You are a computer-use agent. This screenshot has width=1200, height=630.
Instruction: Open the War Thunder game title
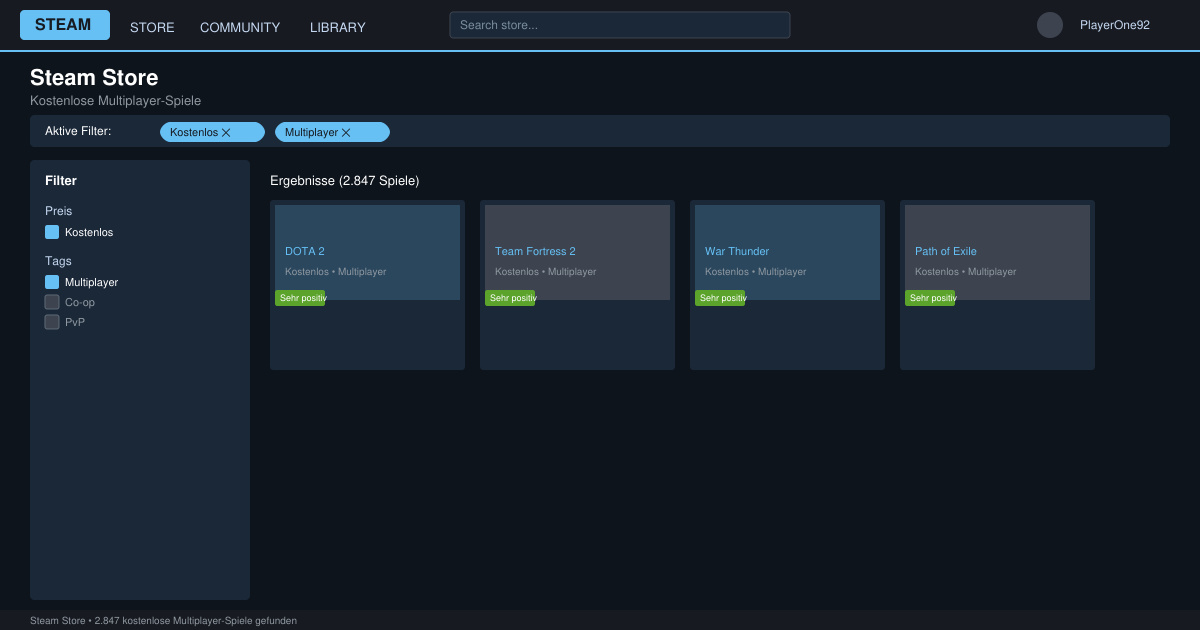coord(737,251)
